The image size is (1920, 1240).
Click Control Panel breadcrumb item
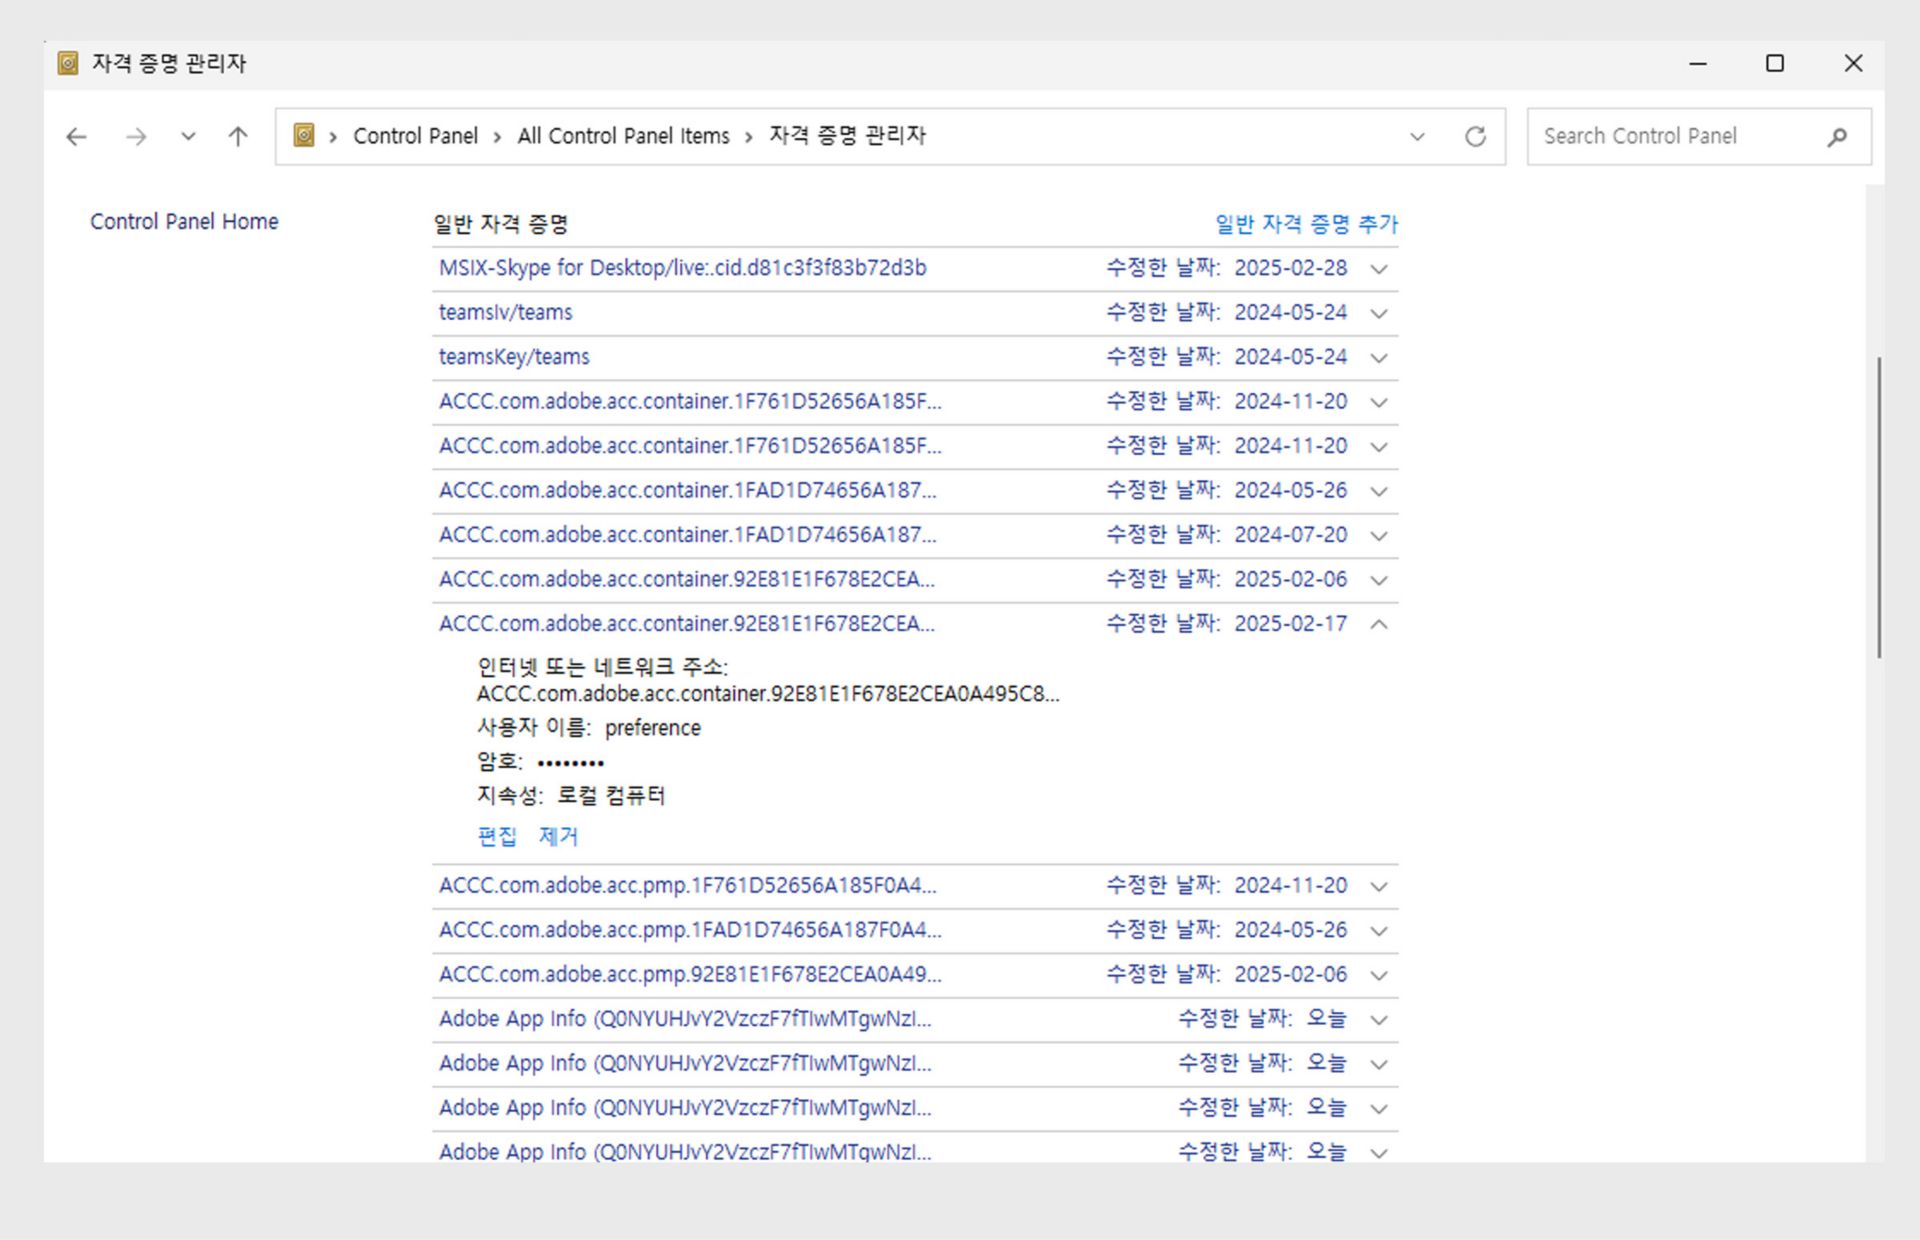(x=415, y=136)
